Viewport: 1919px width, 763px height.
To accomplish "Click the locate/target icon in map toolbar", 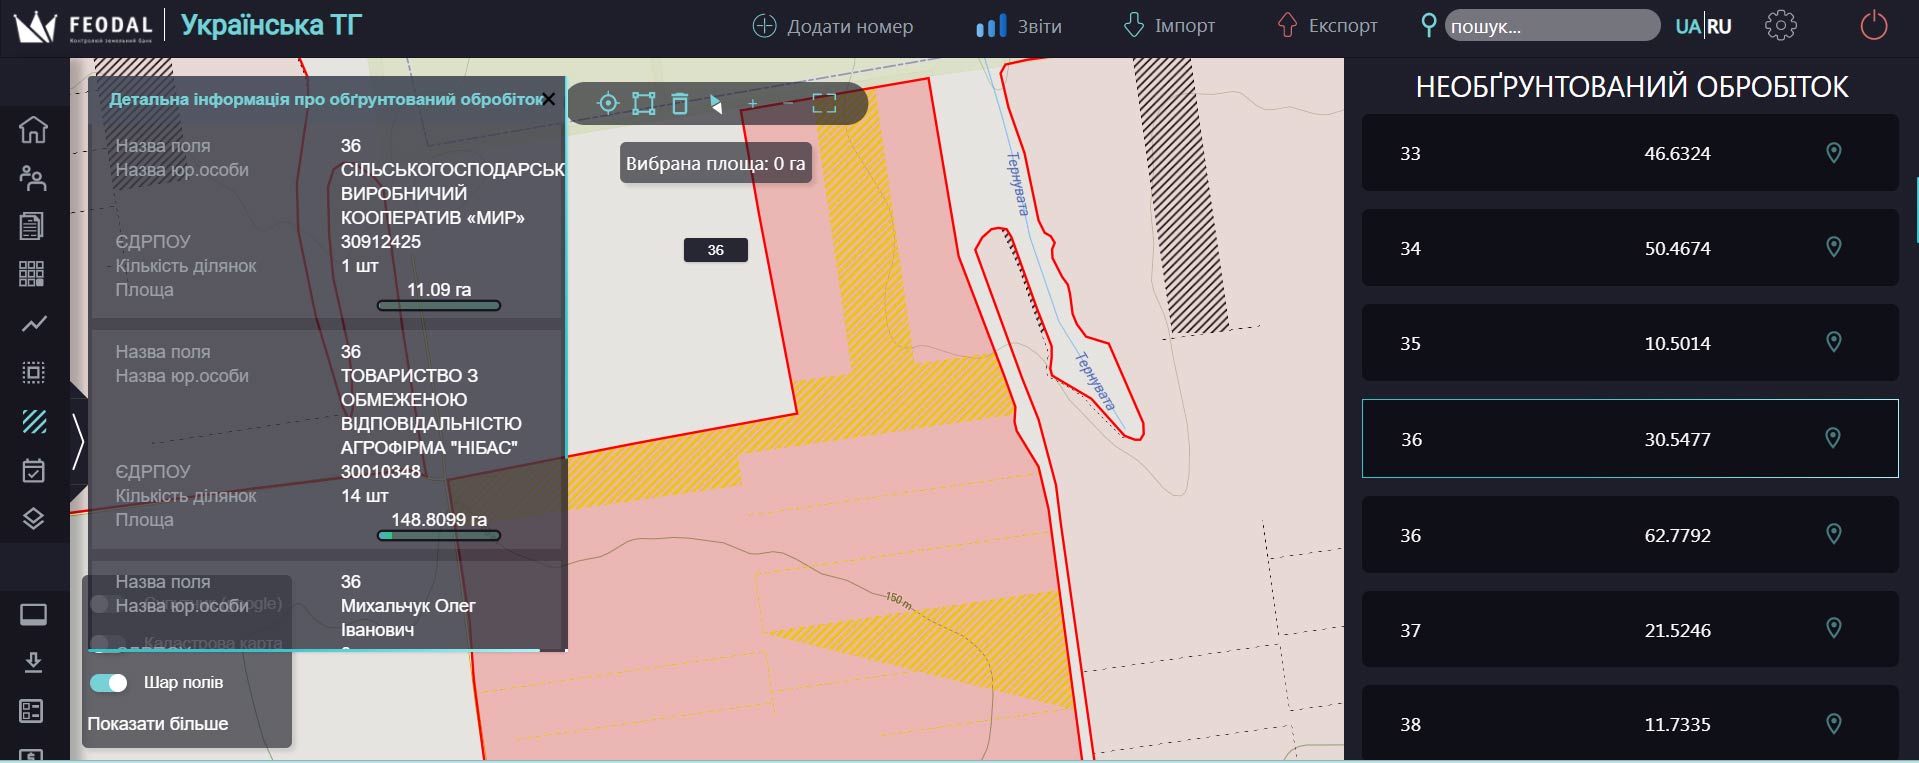I will point(607,104).
